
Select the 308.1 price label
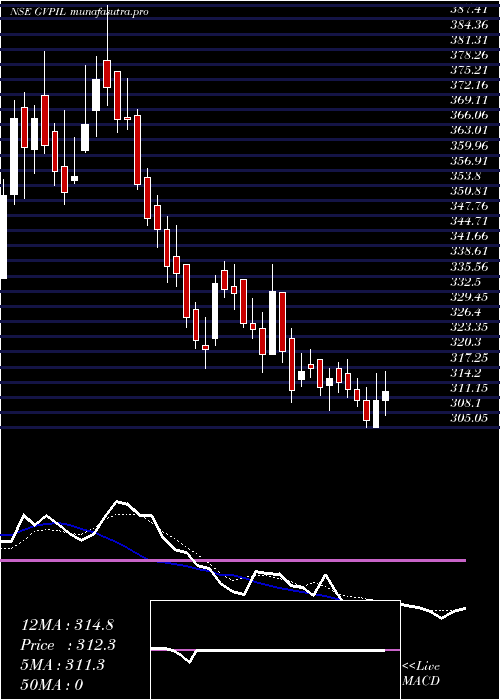464,404
